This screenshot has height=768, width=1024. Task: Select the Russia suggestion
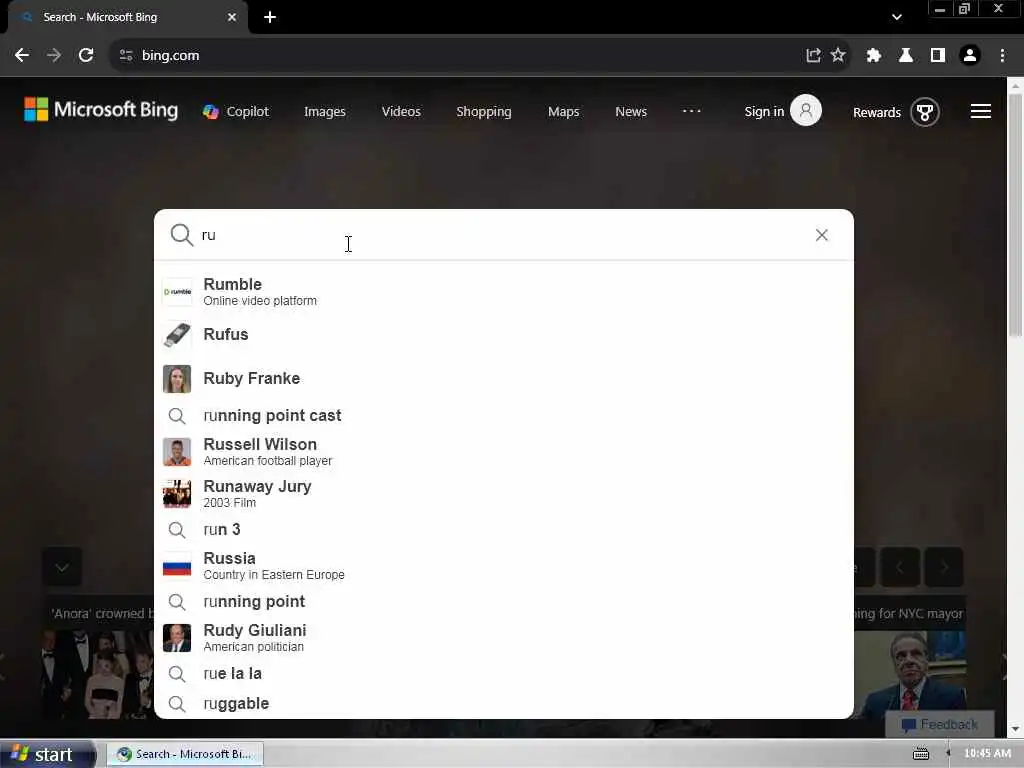[504, 566]
